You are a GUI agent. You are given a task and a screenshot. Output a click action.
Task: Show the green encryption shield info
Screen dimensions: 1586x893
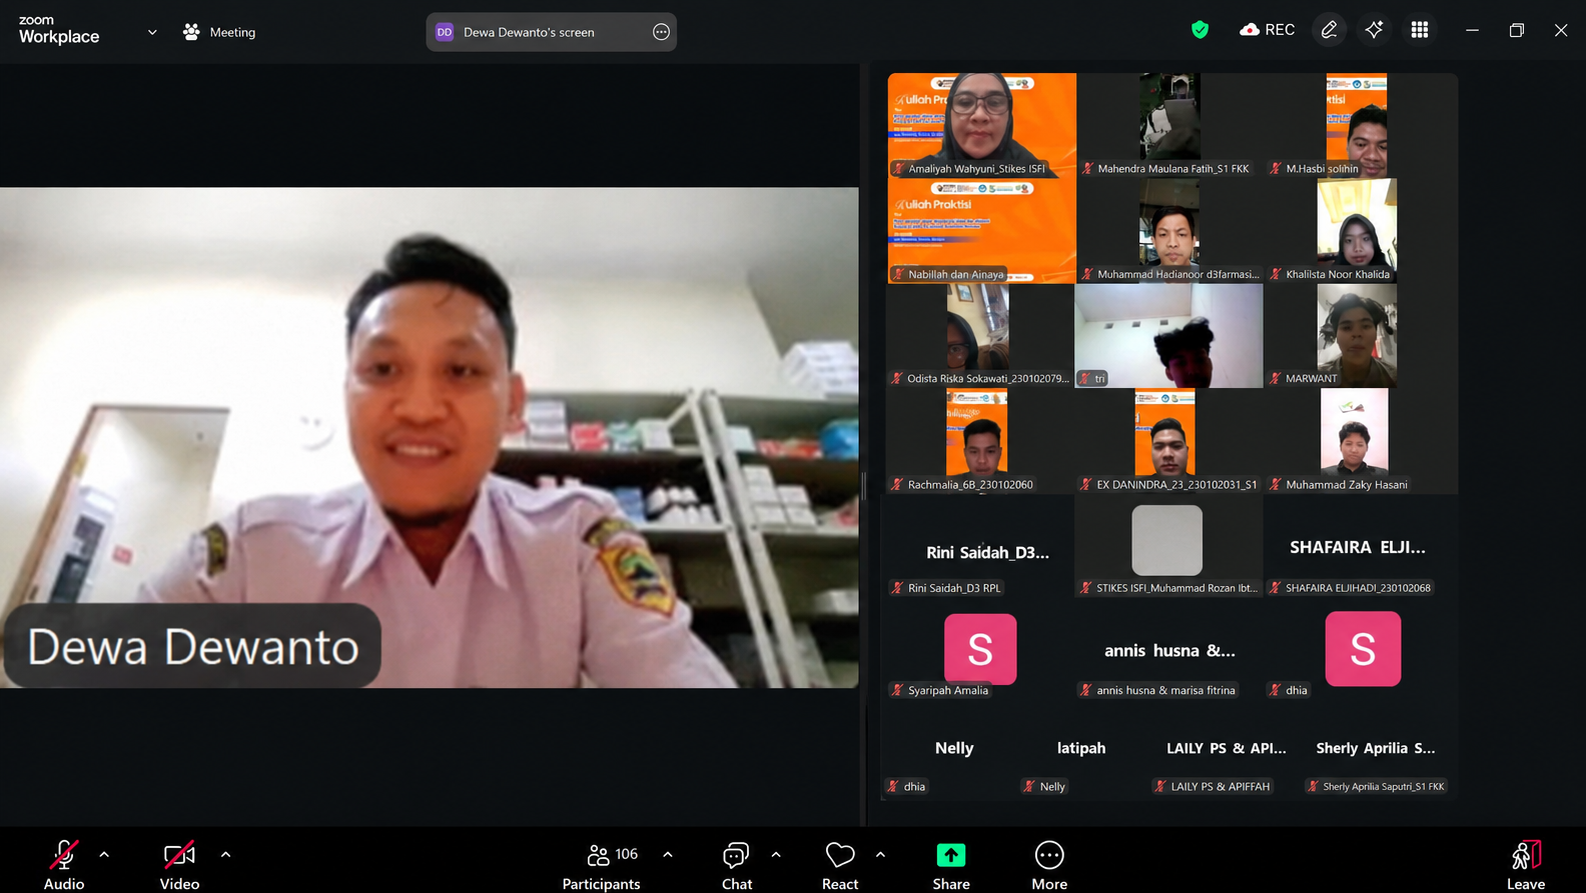[1200, 30]
